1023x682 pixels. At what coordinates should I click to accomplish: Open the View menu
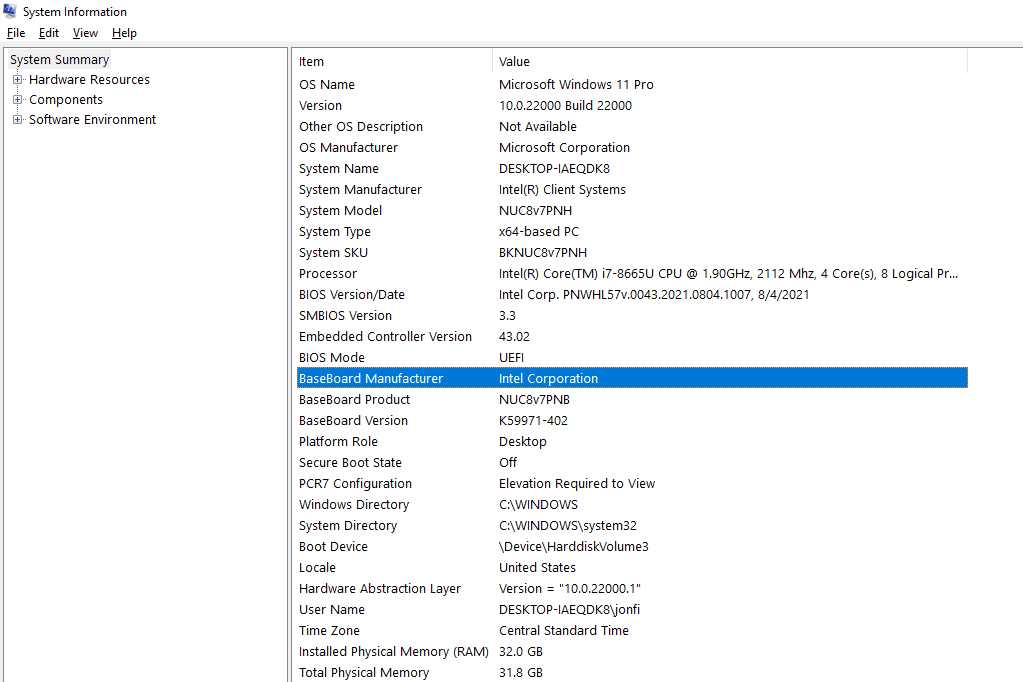(x=85, y=33)
